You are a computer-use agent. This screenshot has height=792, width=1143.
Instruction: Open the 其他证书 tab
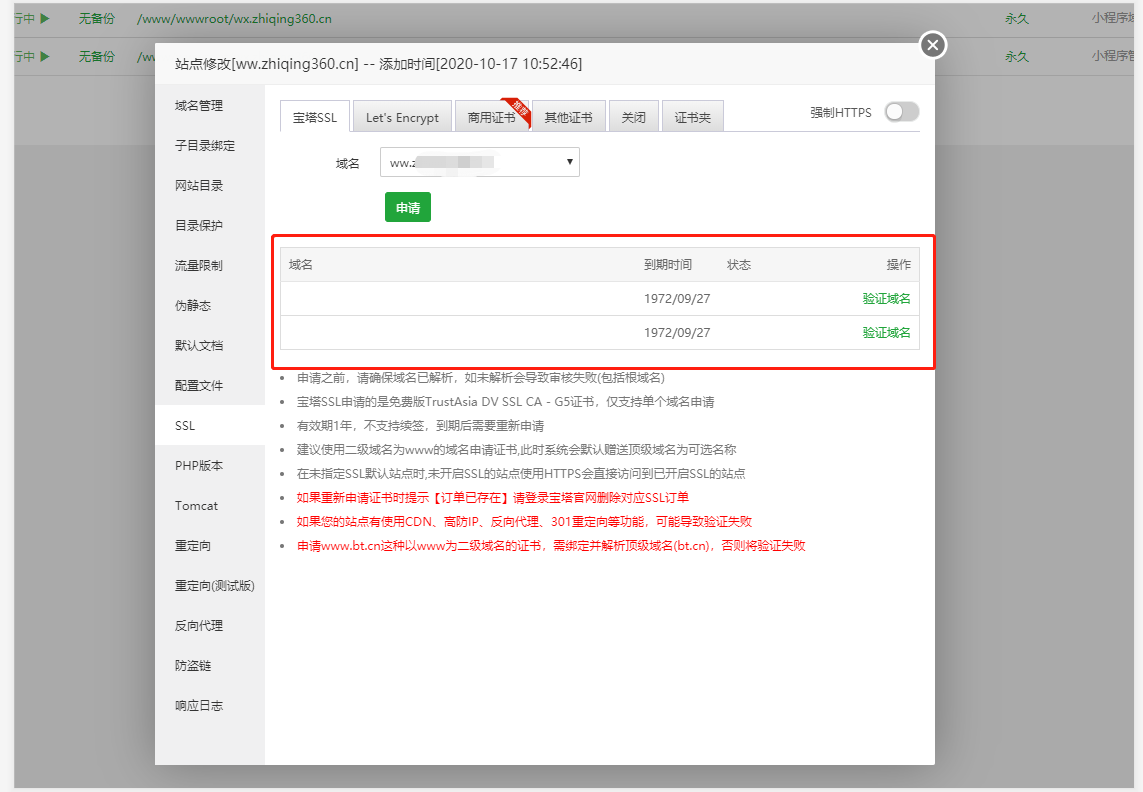pos(569,117)
